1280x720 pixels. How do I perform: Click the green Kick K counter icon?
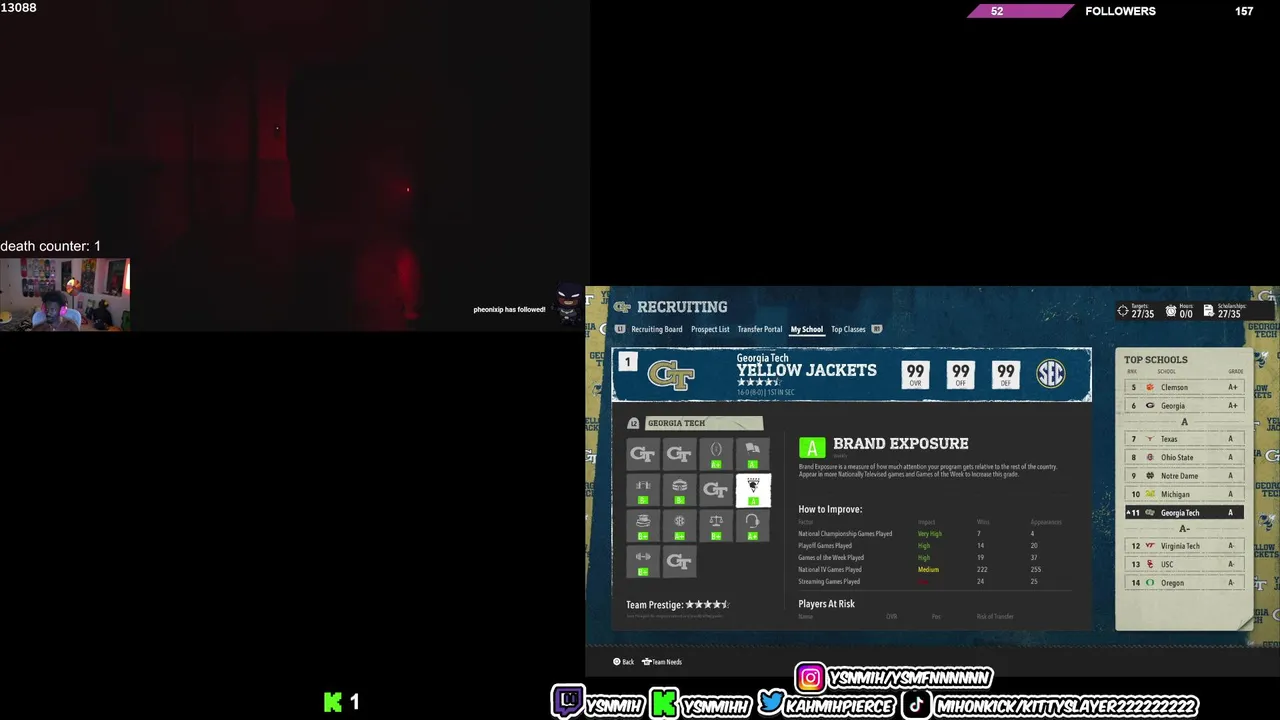coord(333,702)
